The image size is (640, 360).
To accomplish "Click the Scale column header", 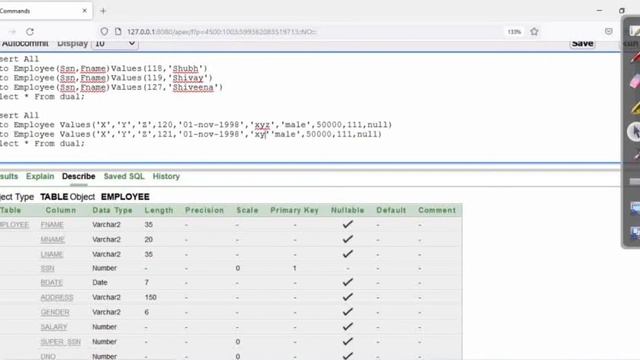I will (x=247, y=210).
